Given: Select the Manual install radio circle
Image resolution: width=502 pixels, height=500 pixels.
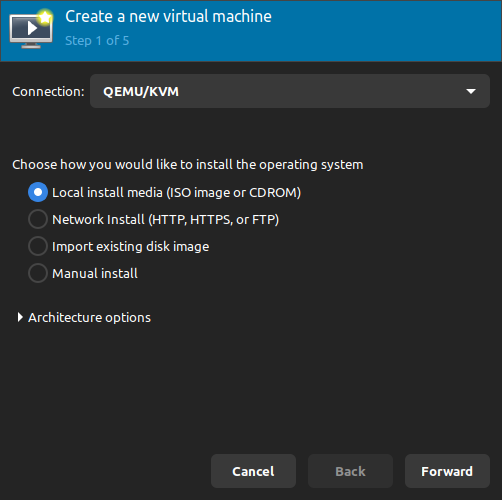Looking at the screenshot, I should [38, 273].
